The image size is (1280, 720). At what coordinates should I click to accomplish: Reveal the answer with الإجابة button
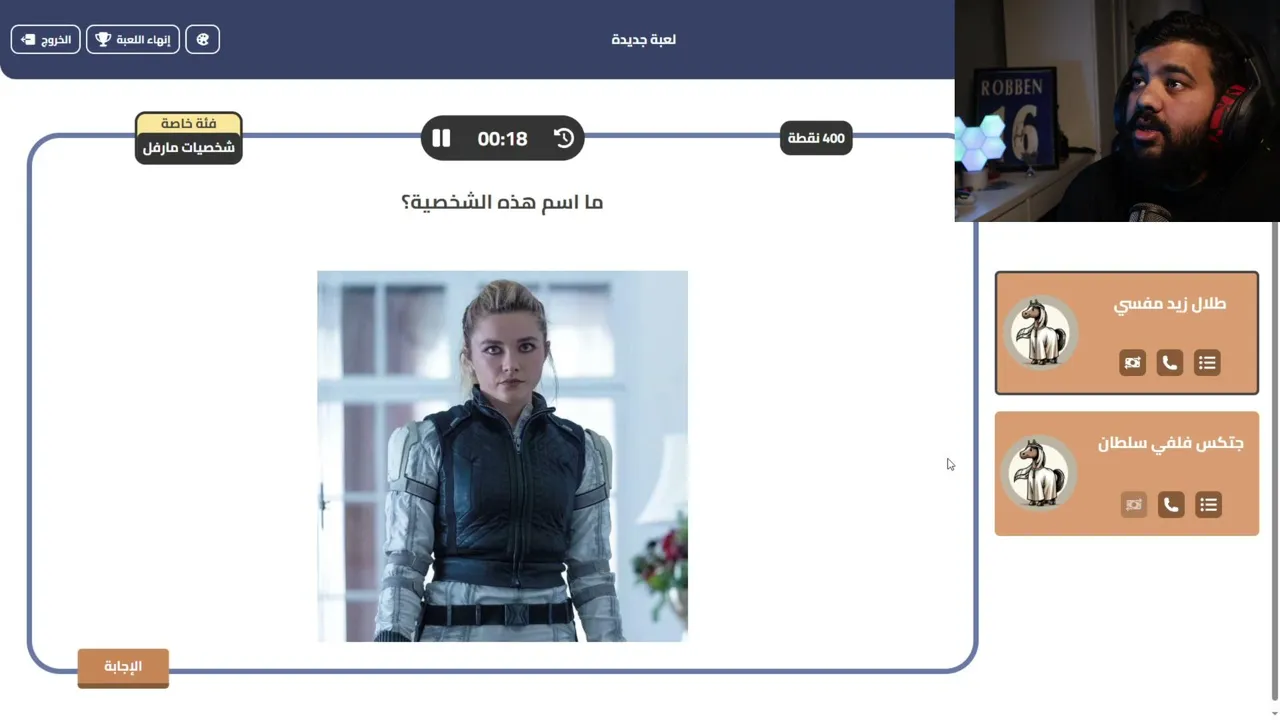123,667
